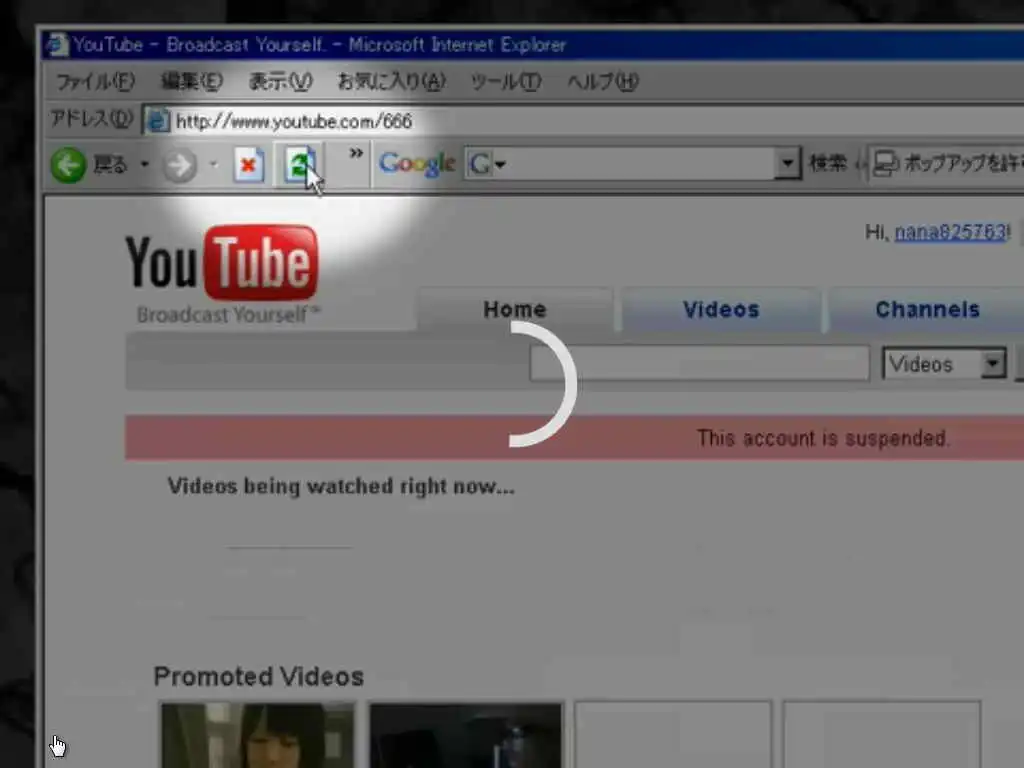Click the 'Promoted Videos' heading
The image size is (1024, 768).
click(x=259, y=677)
